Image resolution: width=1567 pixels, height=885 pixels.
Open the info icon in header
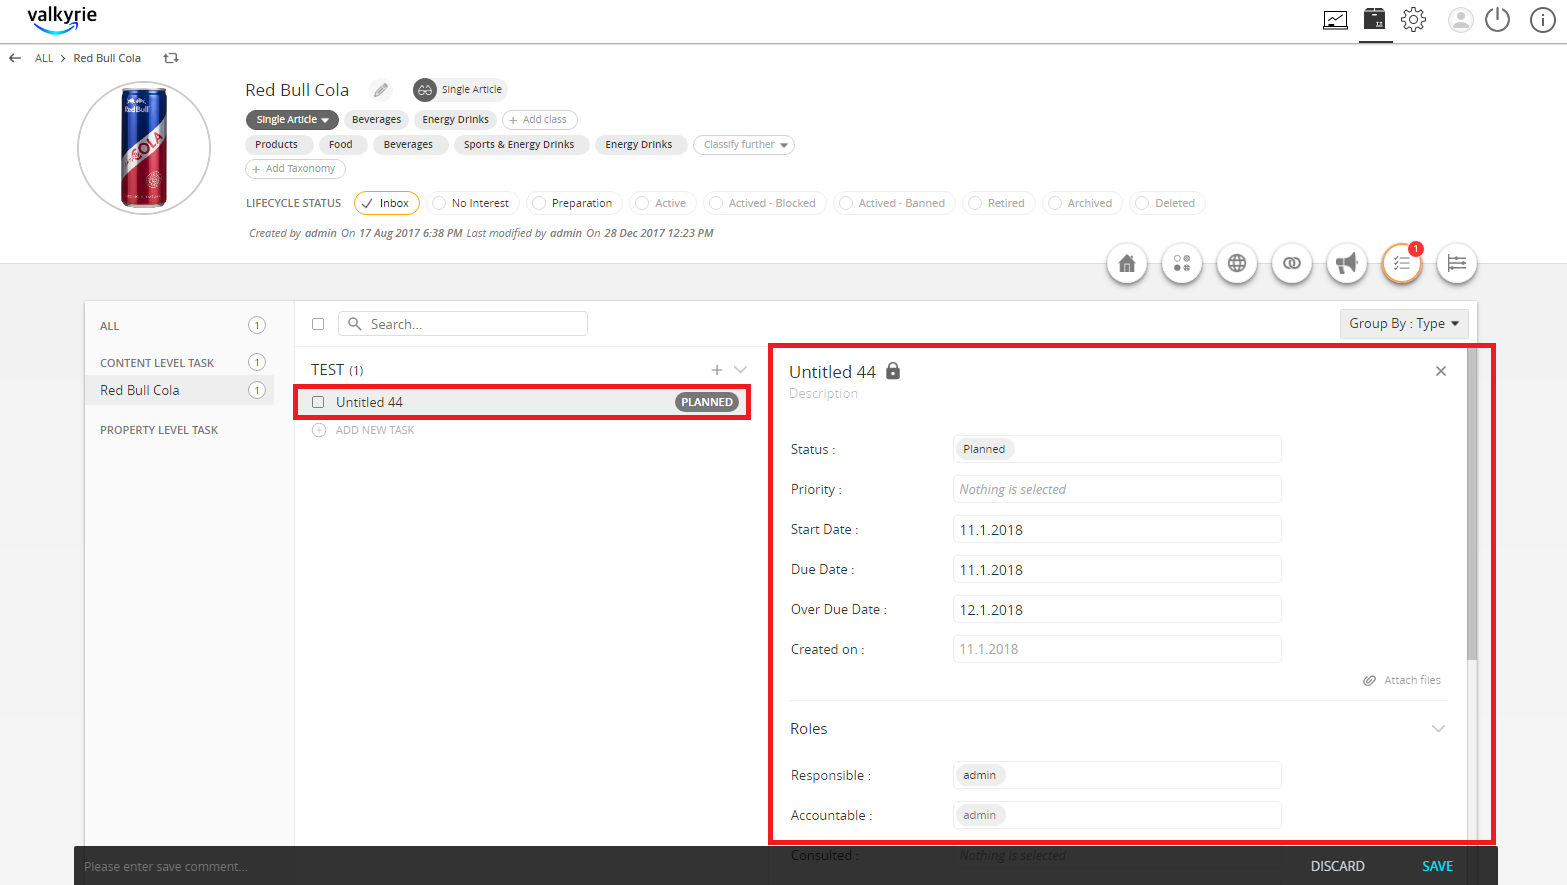(x=1543, y=20)
